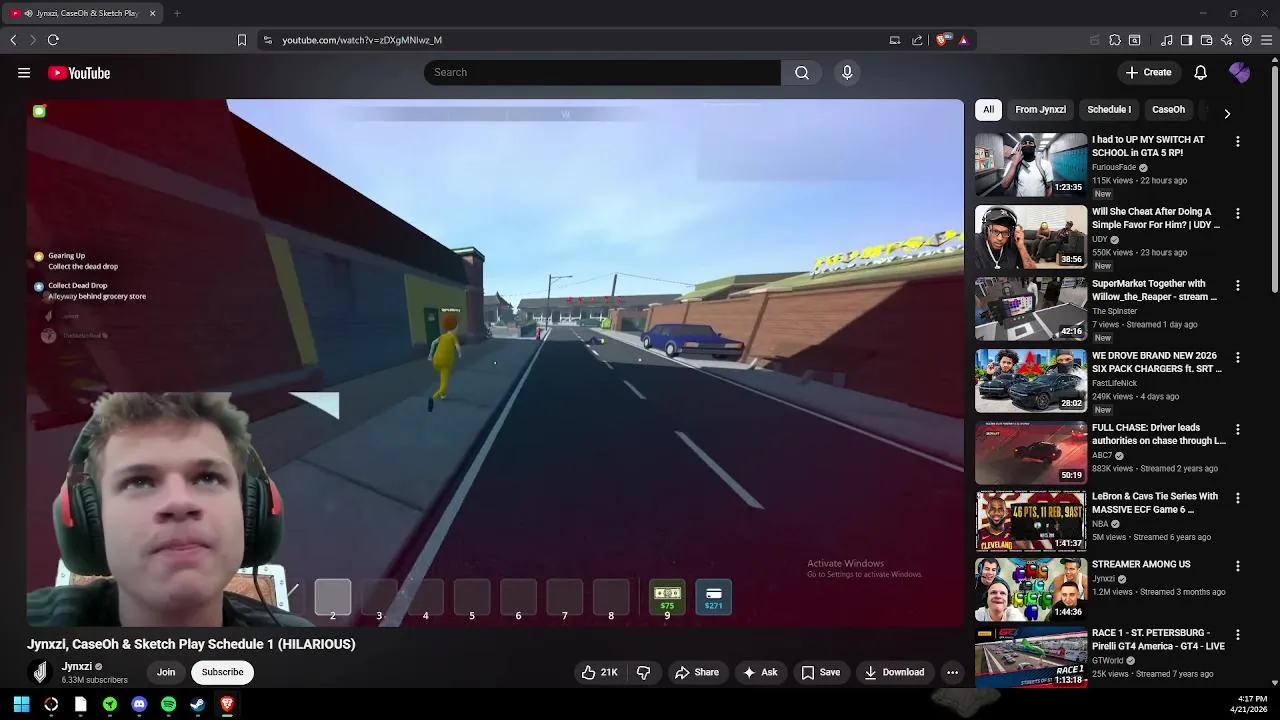Open the STREAMER AMONG US video title
Screen dimensions: 1280x720
(x=1141, y=565)
